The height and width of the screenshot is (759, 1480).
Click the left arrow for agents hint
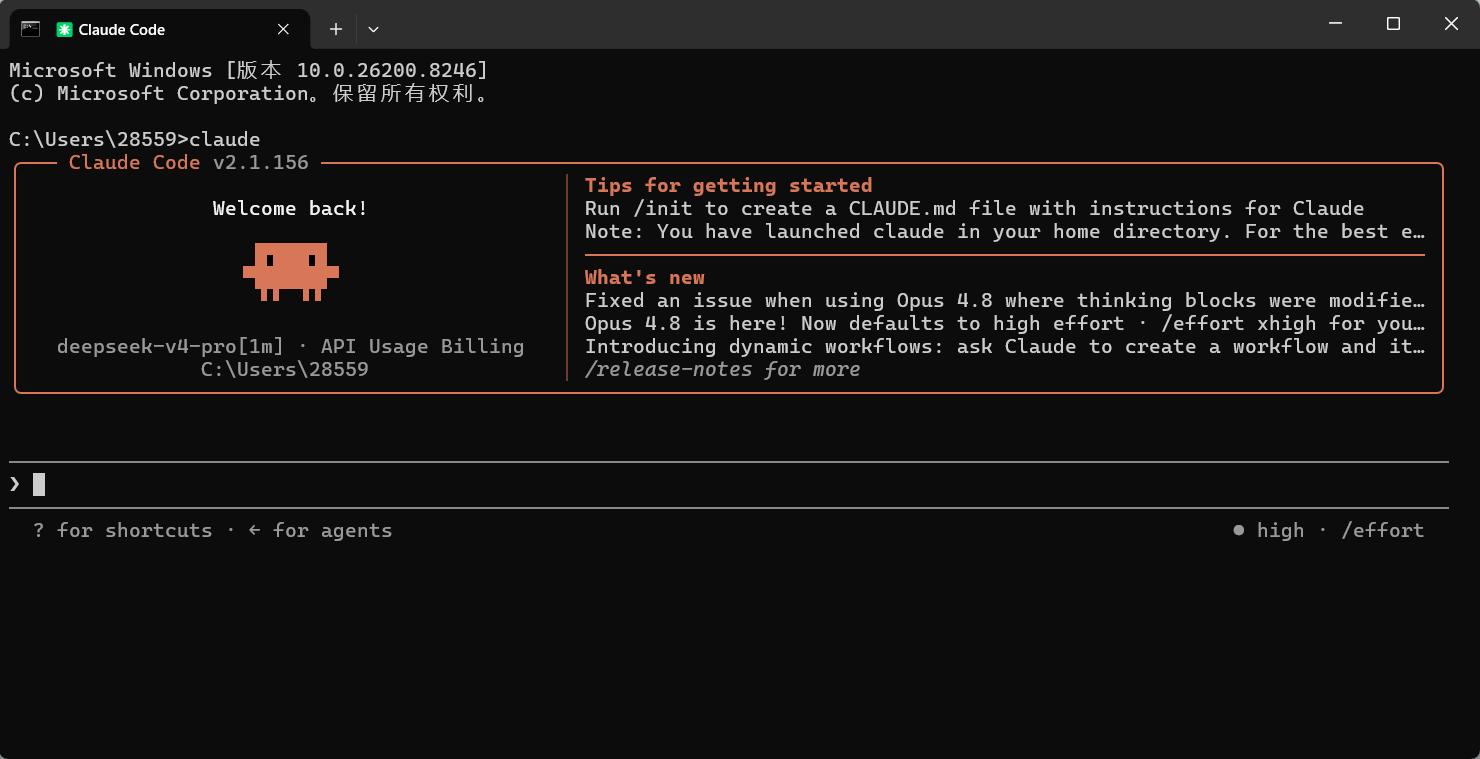pyautogui.click(x=320, y=531)
